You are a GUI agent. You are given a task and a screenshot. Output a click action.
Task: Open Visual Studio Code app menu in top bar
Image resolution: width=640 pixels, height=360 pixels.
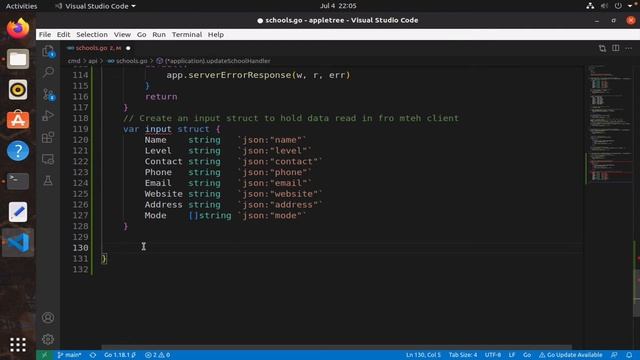(96, 6)
